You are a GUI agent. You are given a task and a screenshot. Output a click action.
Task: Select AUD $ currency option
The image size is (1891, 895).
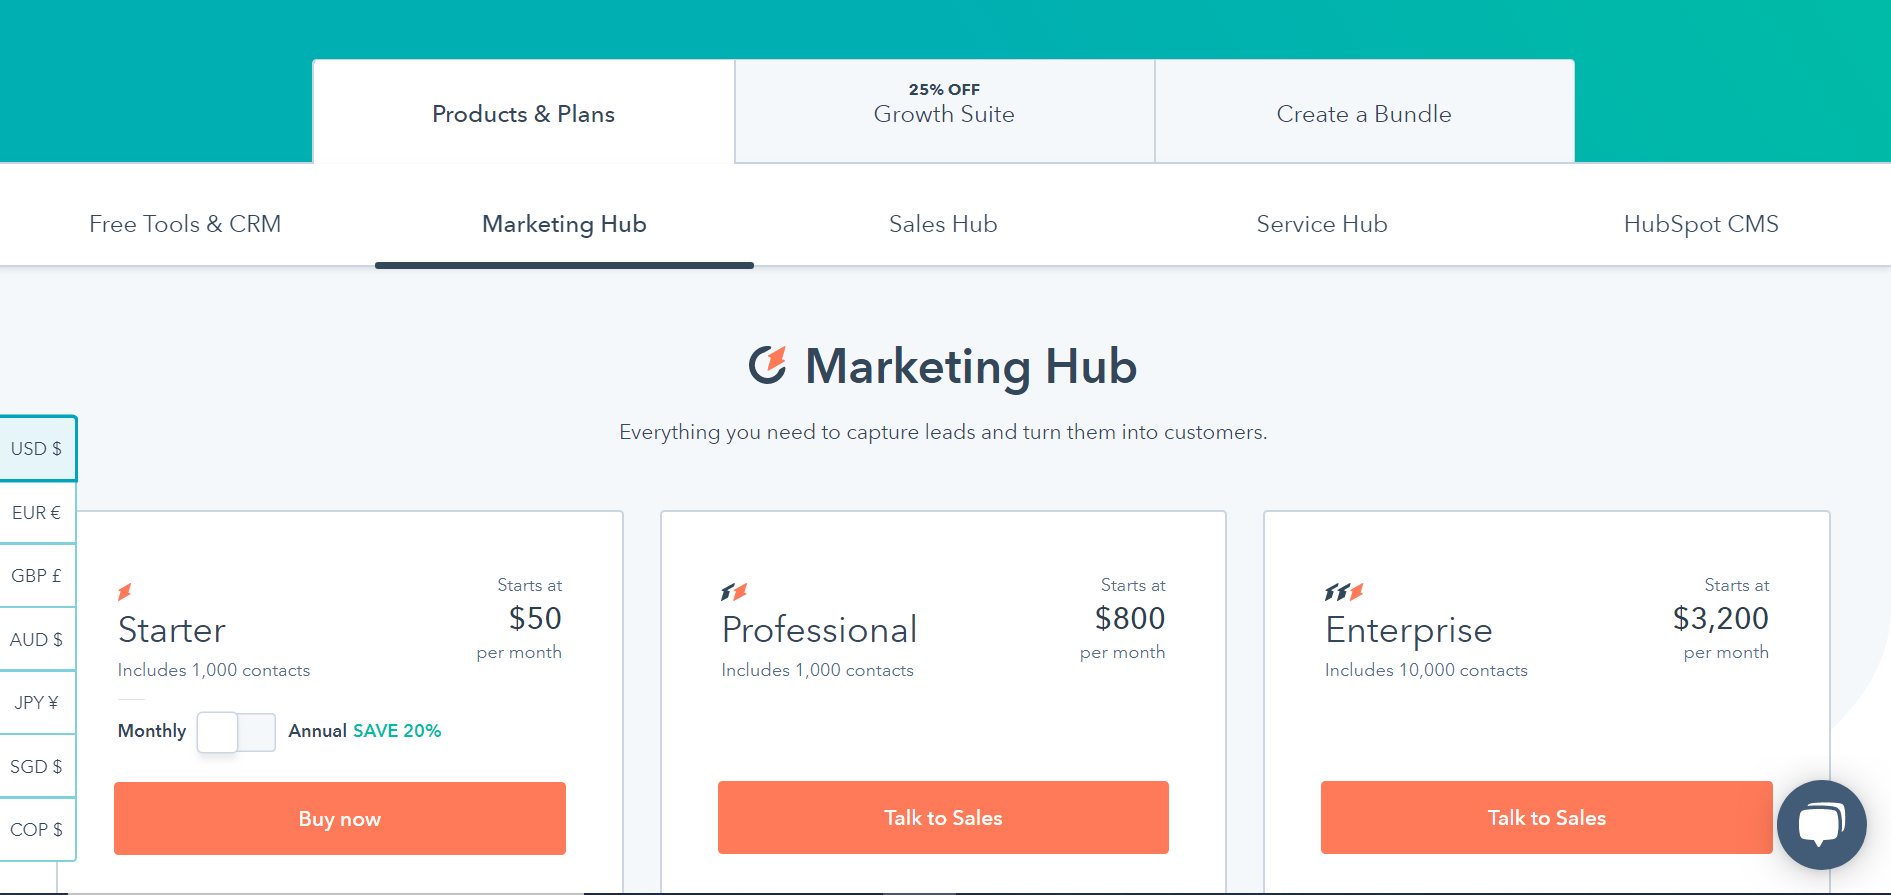tap(37, 640)
